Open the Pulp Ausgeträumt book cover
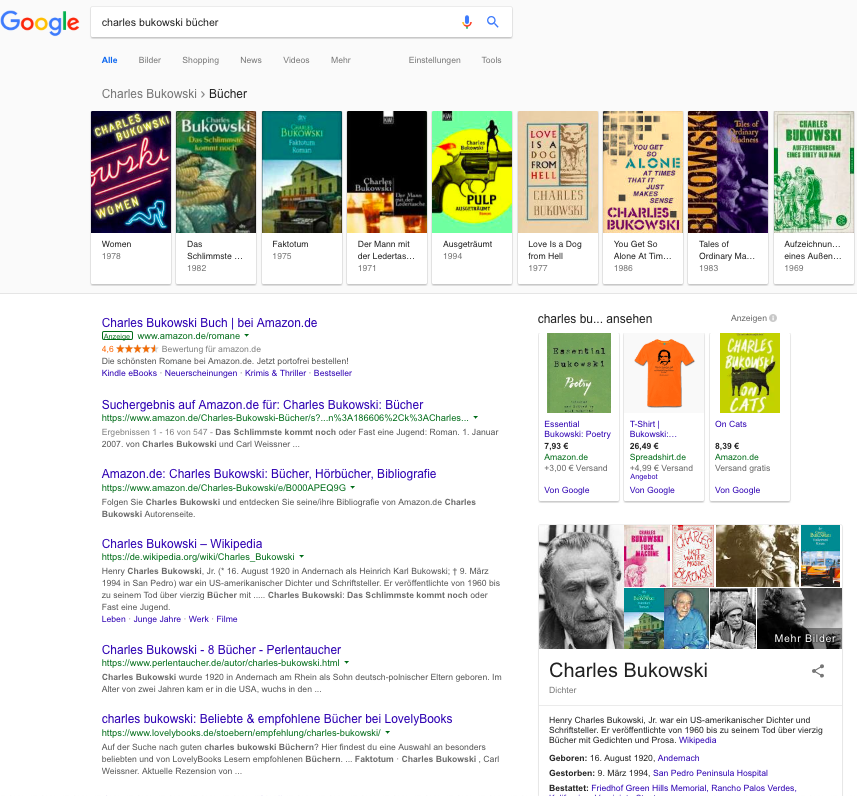This screenshot has height=796, width=857. (471, 171)
